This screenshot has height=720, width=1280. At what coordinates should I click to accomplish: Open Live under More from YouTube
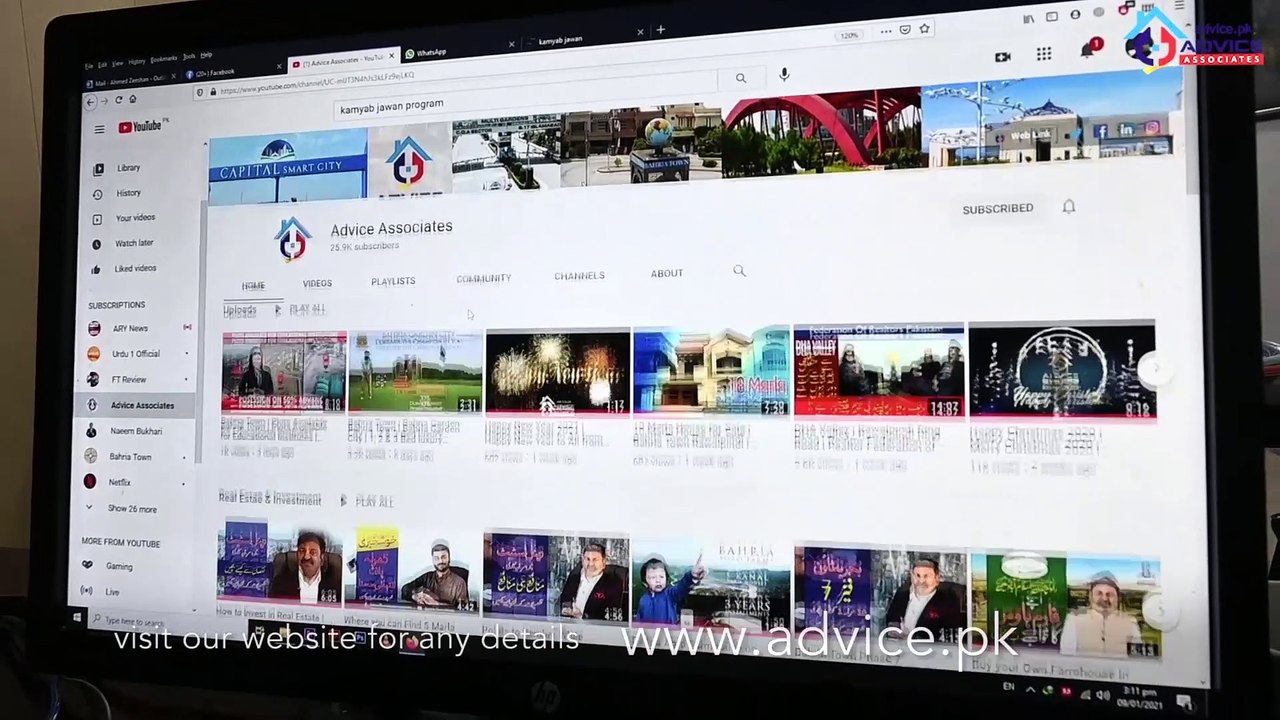point(112,592)
